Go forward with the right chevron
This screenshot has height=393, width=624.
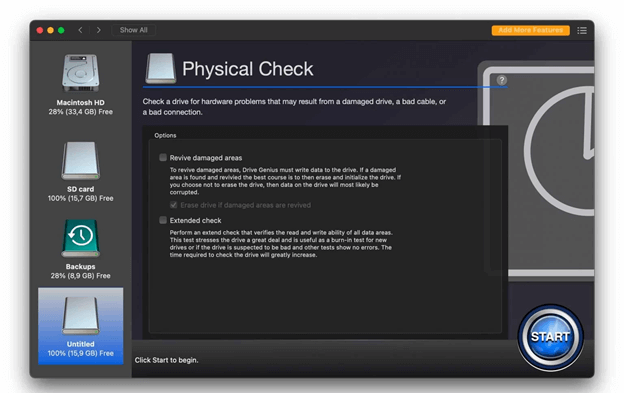pyautogui.click(x=98, y=30)
